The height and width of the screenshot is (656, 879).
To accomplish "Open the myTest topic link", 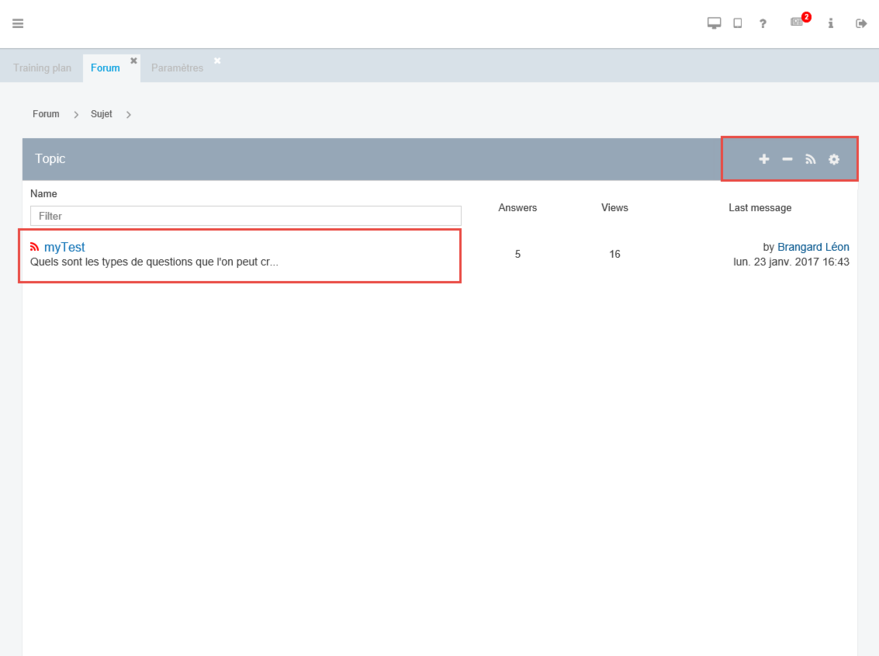I will point(64,247).
